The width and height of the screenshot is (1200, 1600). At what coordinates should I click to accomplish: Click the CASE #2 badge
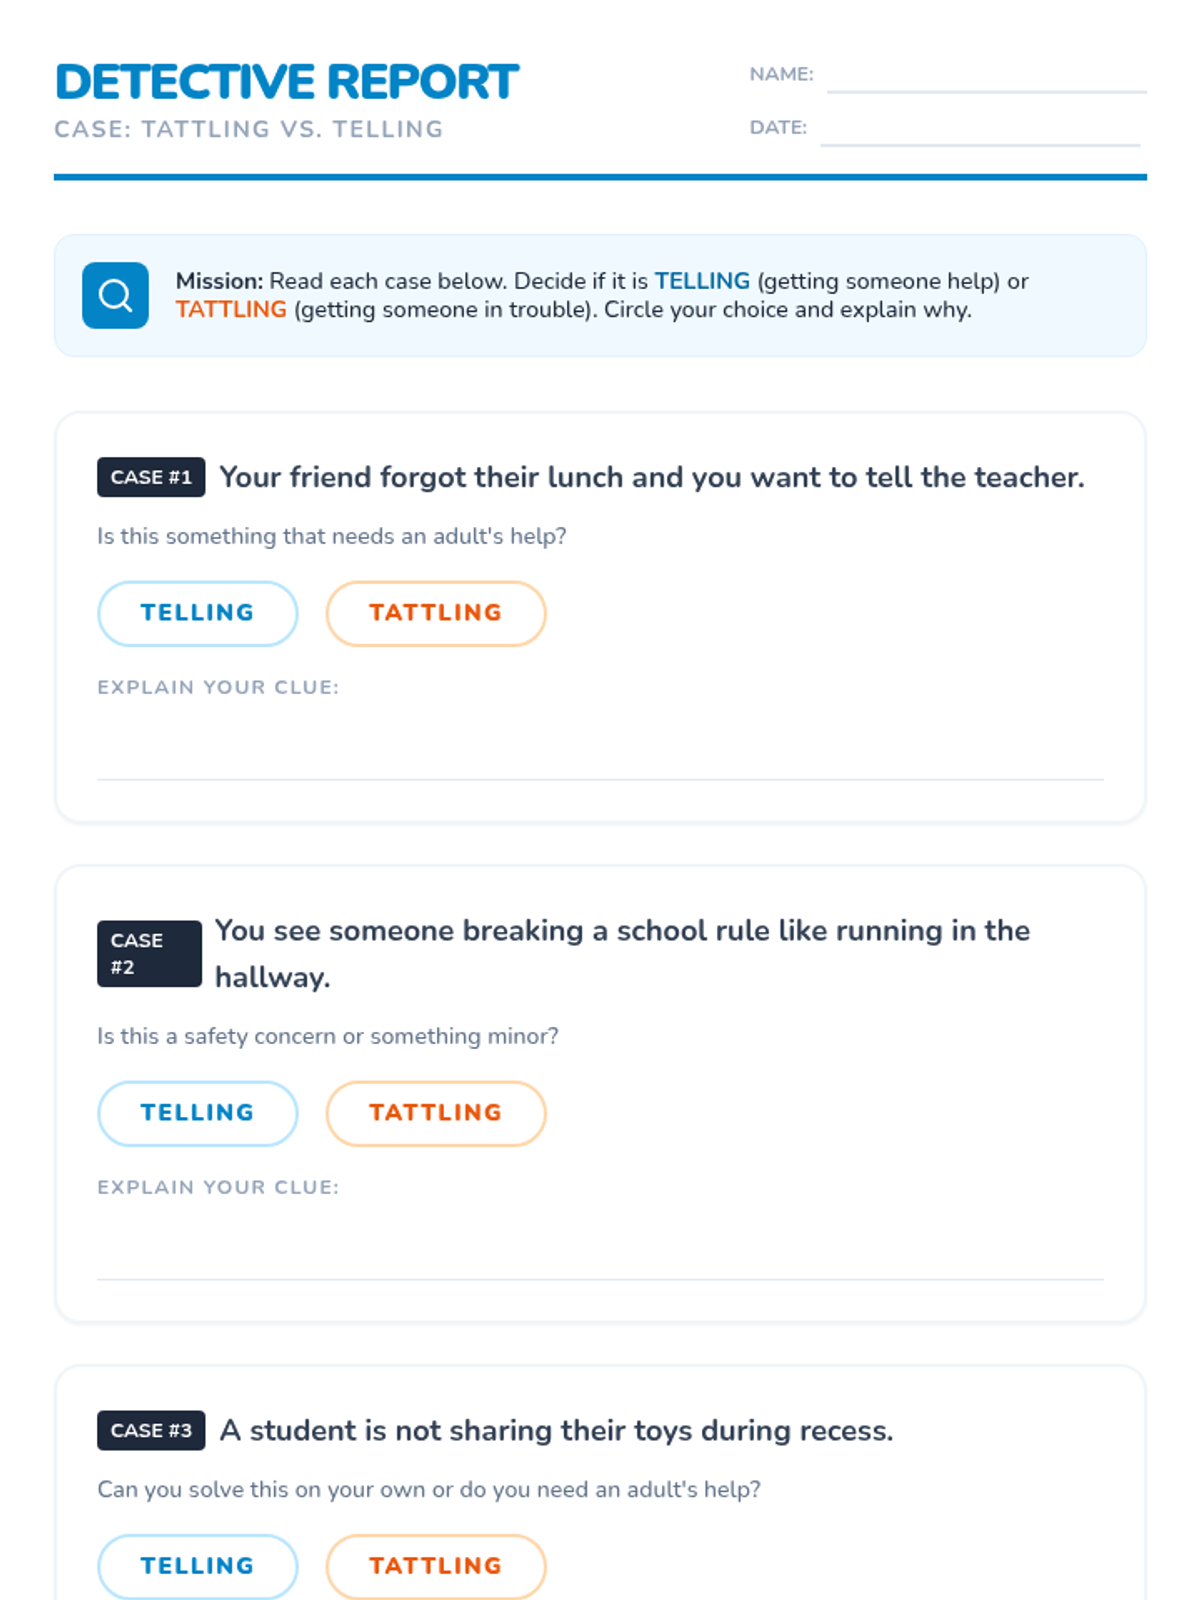coord(149,954)
